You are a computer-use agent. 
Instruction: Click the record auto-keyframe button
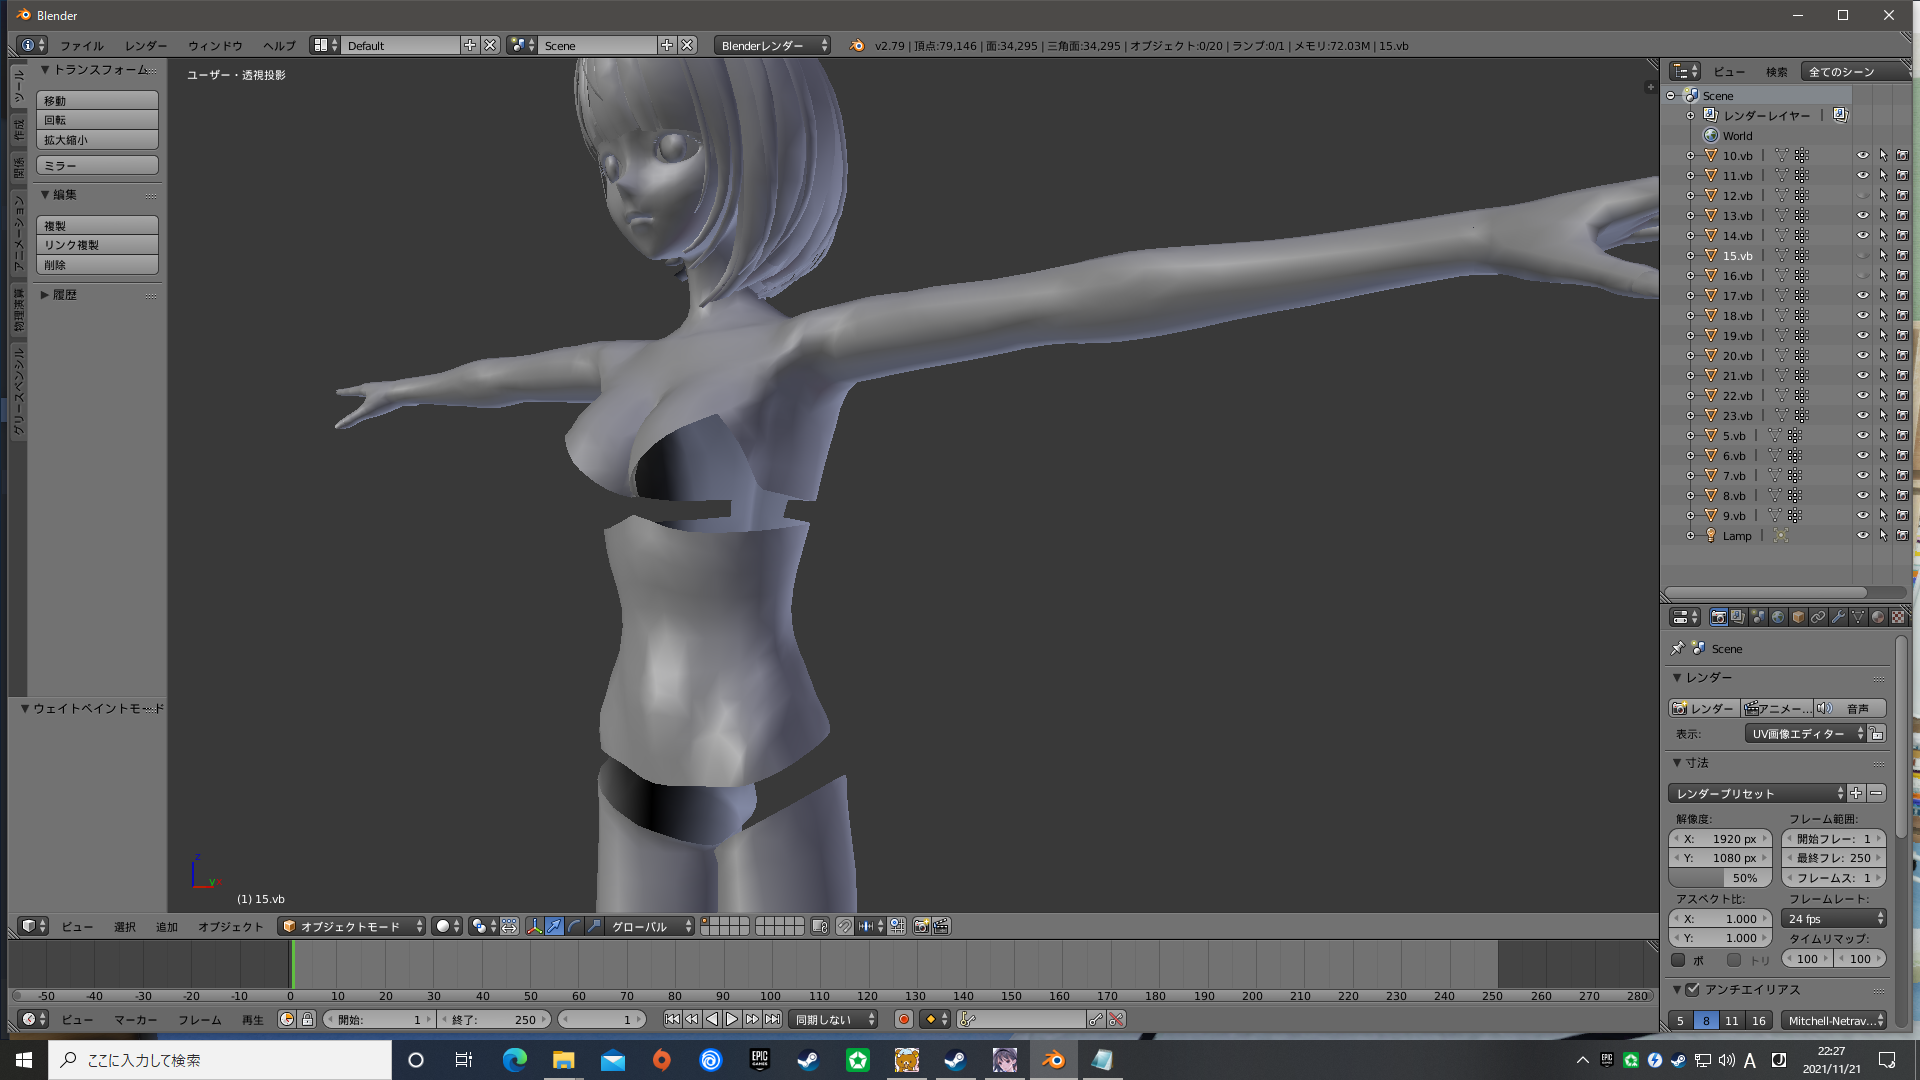[x=904, y=1019]
